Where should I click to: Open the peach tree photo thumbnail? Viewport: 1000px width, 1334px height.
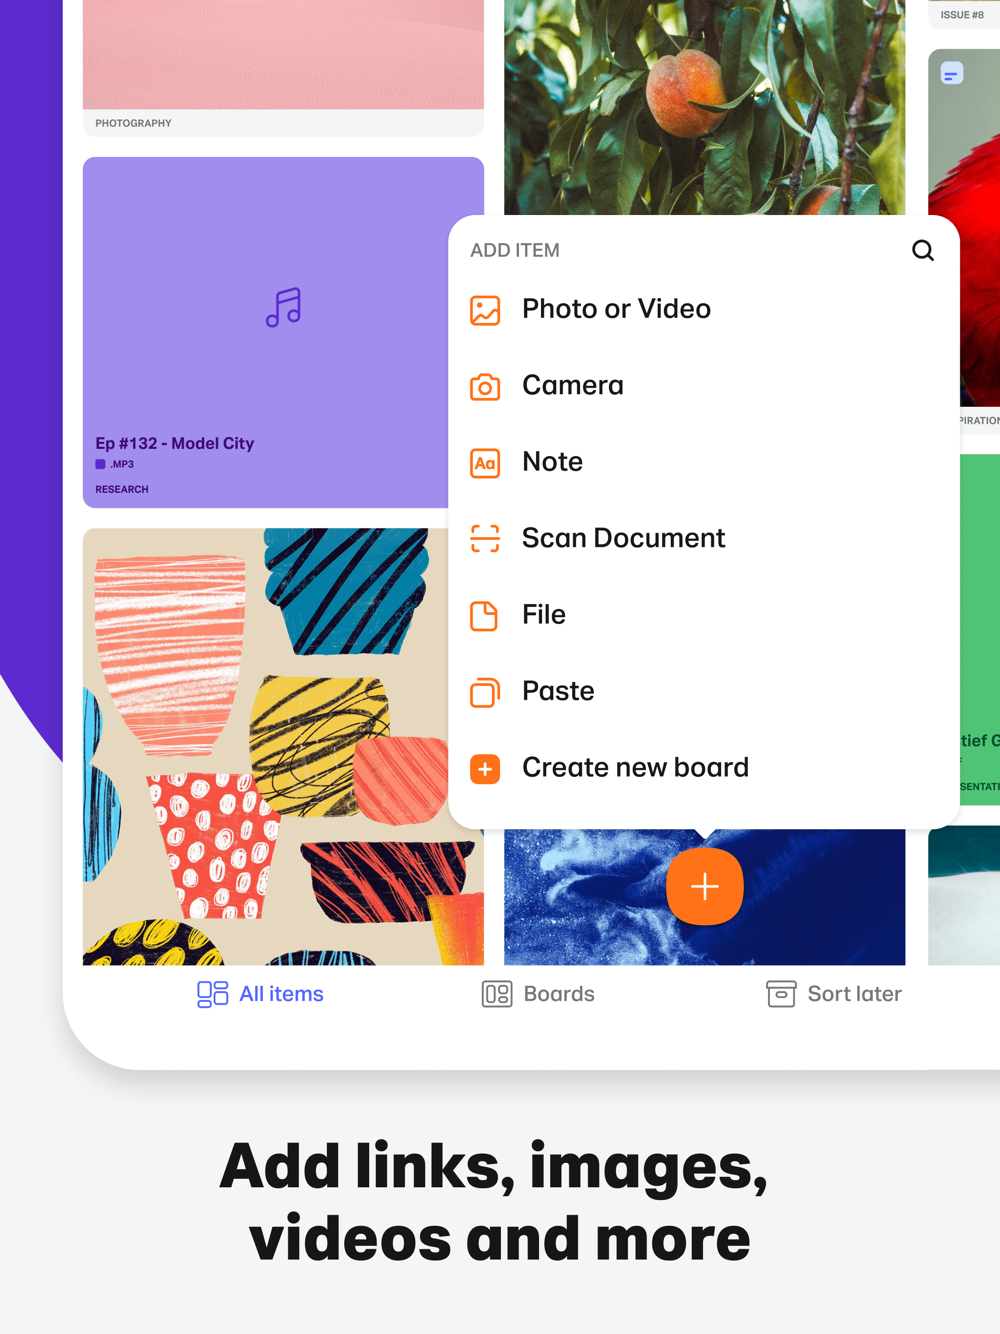tap(704, 107)
